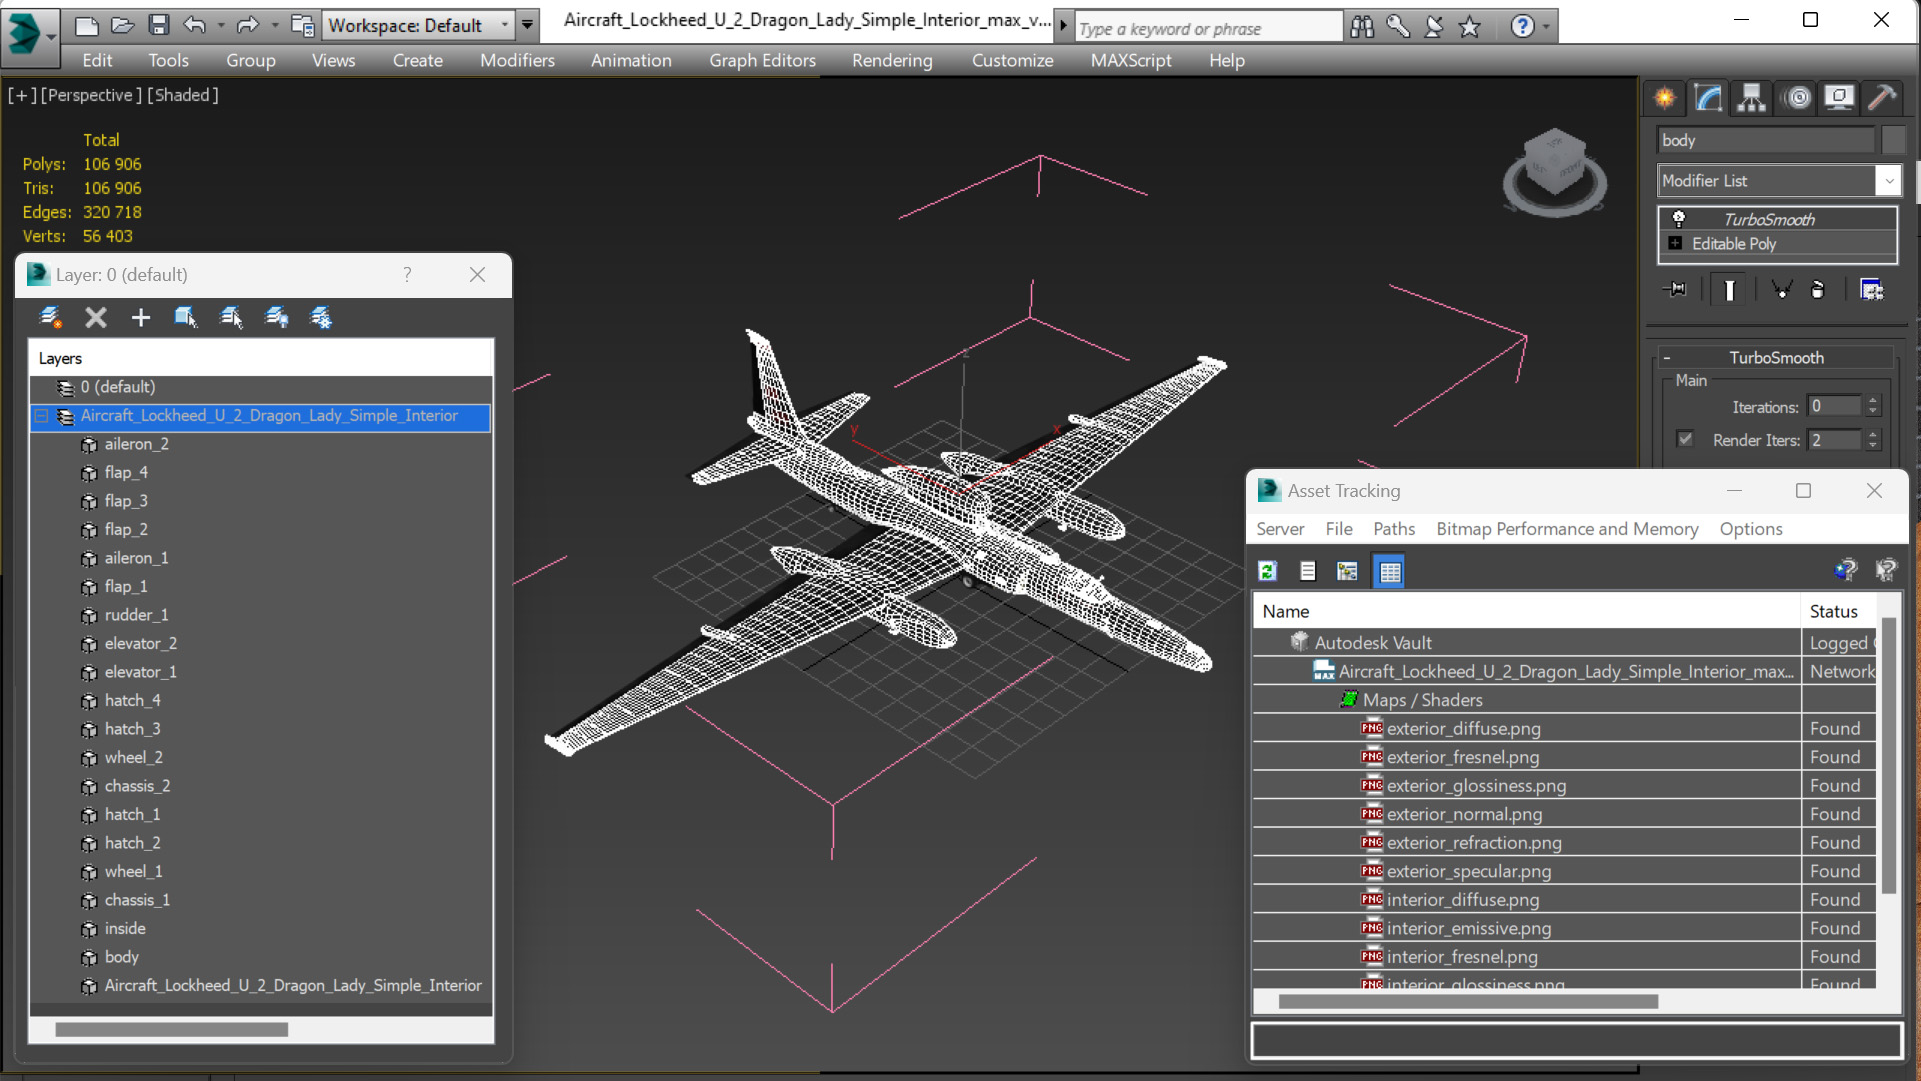The width and height of the screenshot is (1921, 1081).
Task: Open the Edit menu
Action: coord(97,60)
